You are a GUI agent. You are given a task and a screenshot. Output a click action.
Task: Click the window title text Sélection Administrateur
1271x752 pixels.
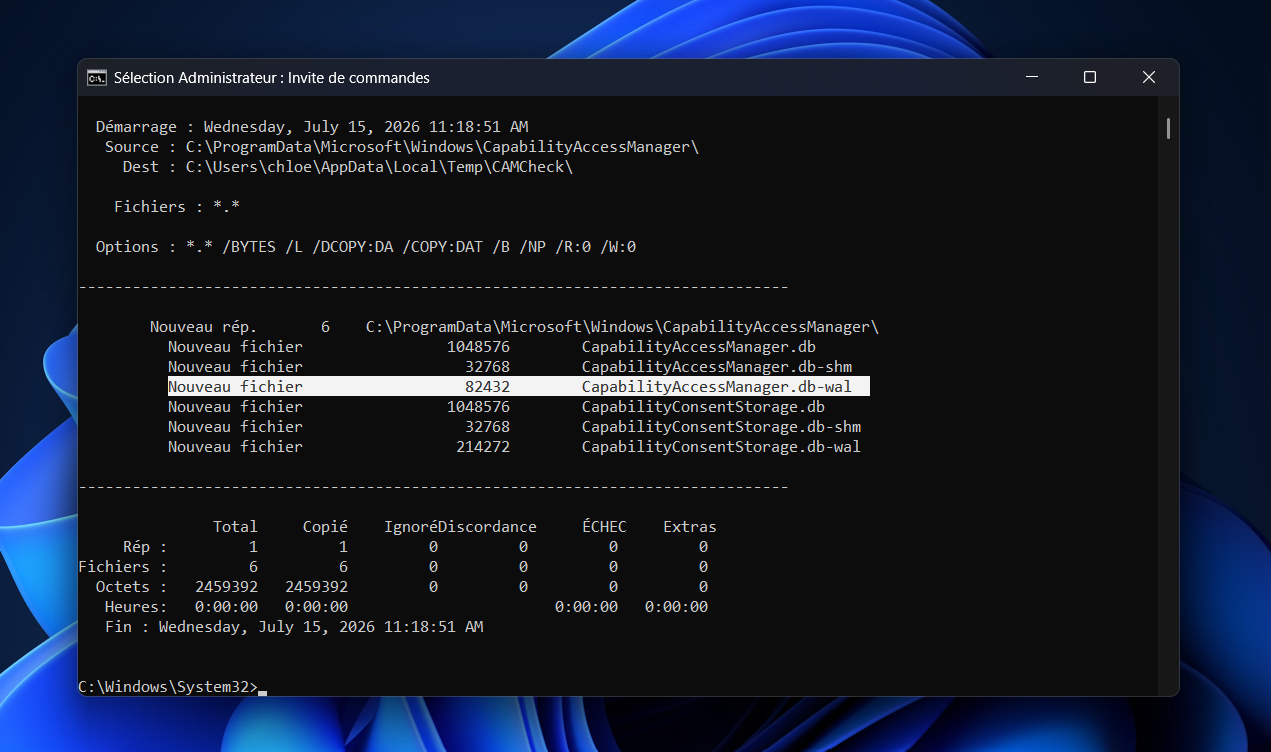click(x=195, y=77)
